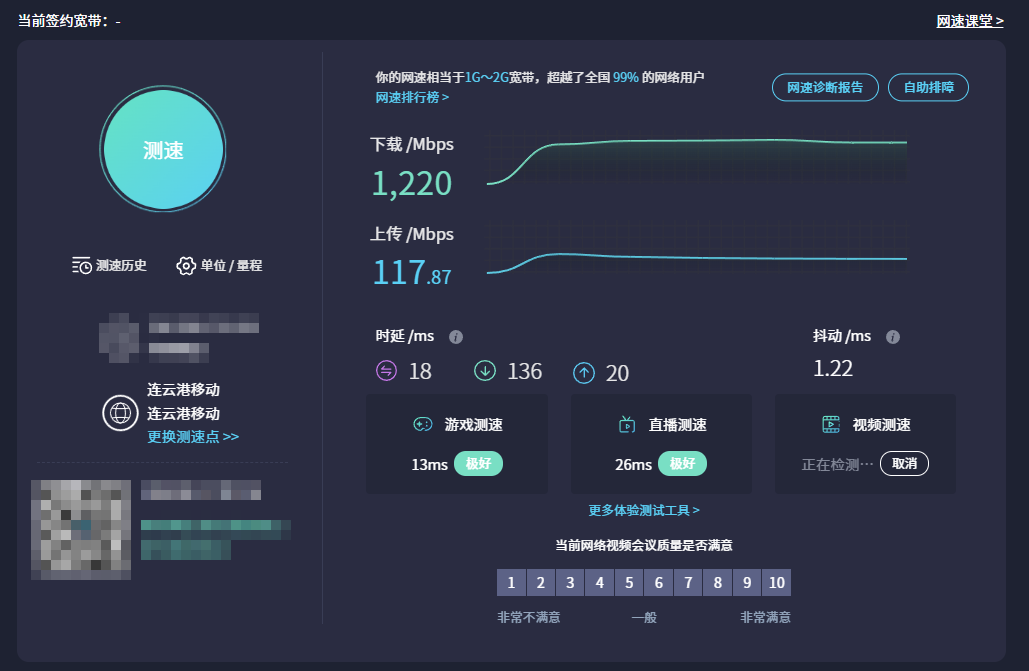Click the QR code thumbnail at bottom left
The image size is (1029, 671).
79,529
